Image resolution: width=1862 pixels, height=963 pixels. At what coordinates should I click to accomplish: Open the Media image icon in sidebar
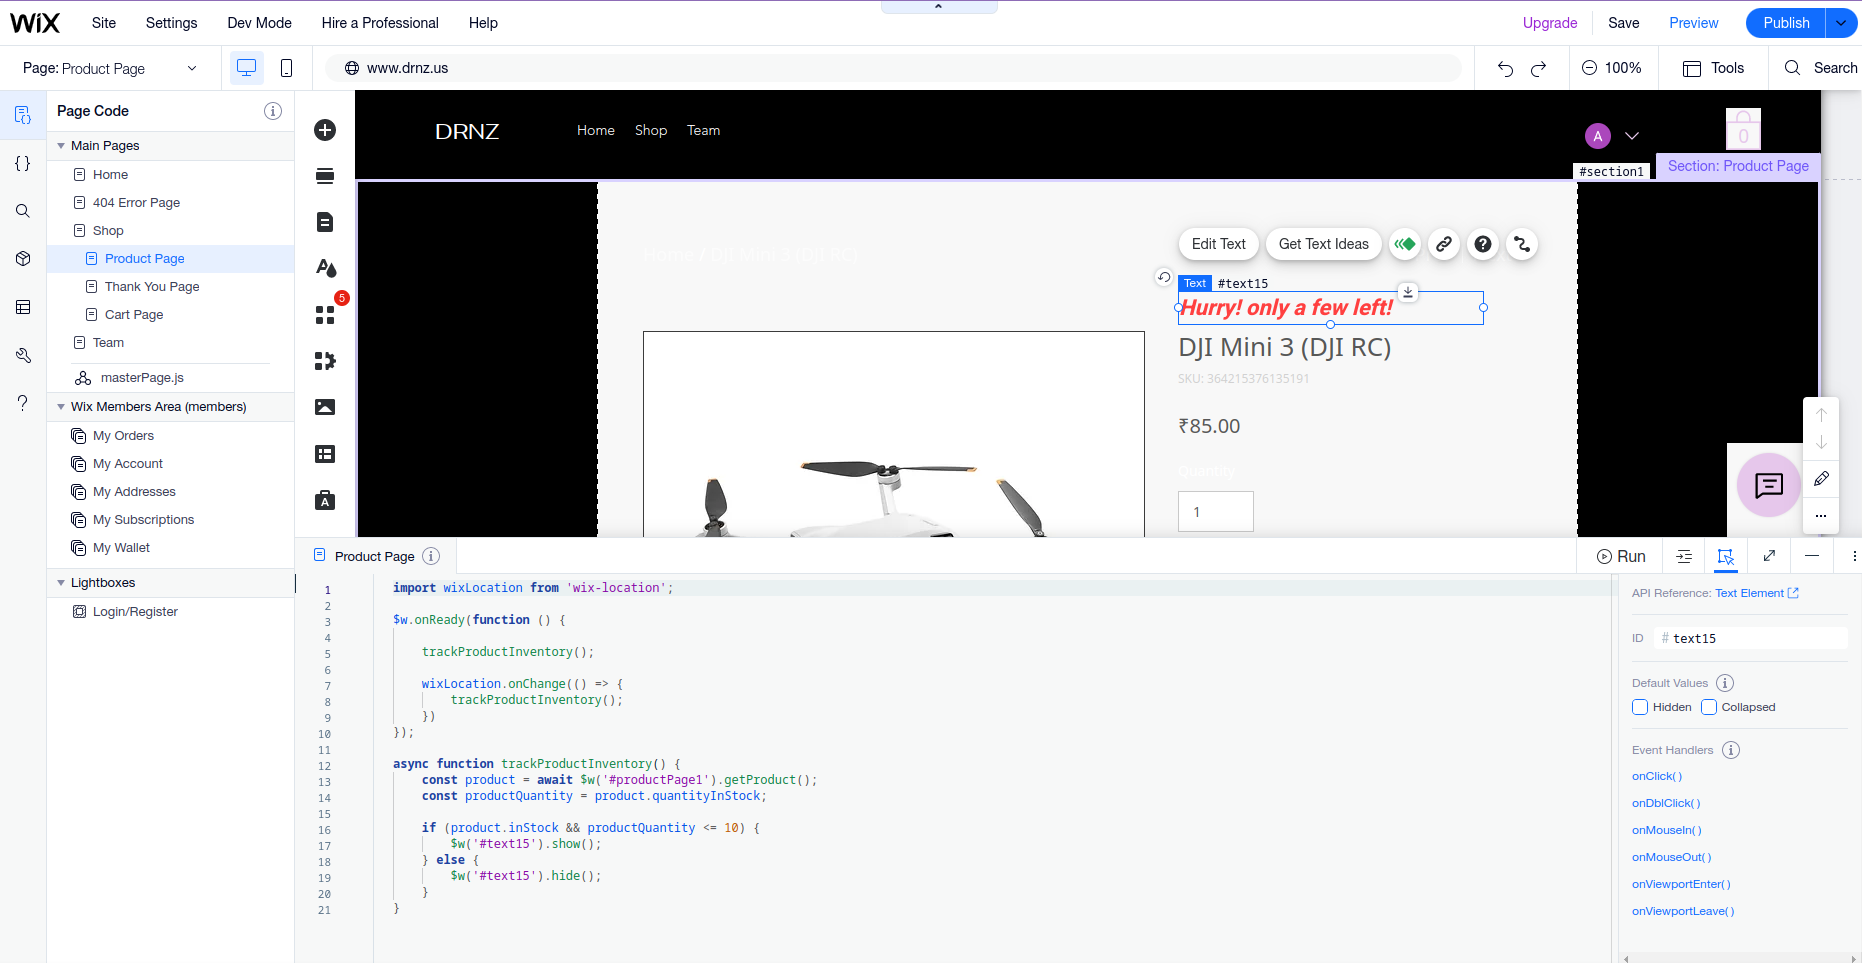pos(325,407)
